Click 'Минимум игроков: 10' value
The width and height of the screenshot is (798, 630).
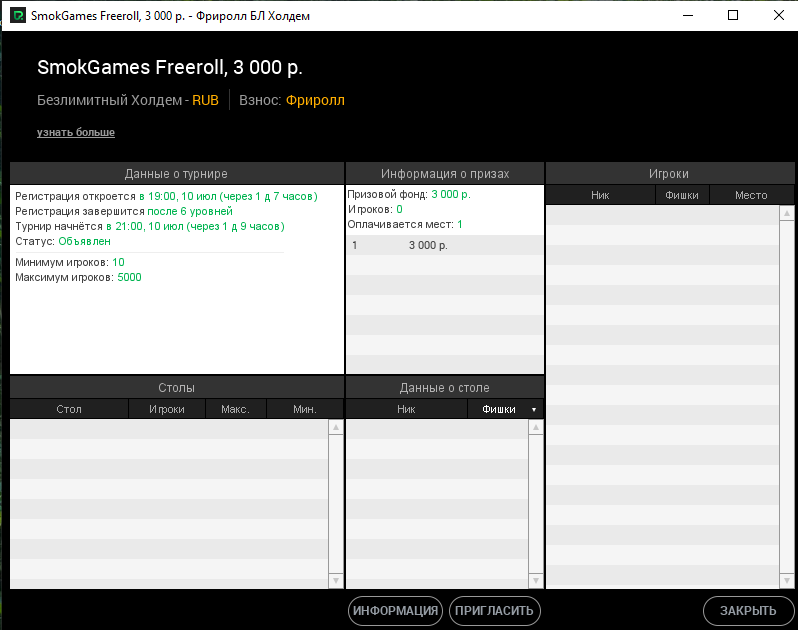118,262
